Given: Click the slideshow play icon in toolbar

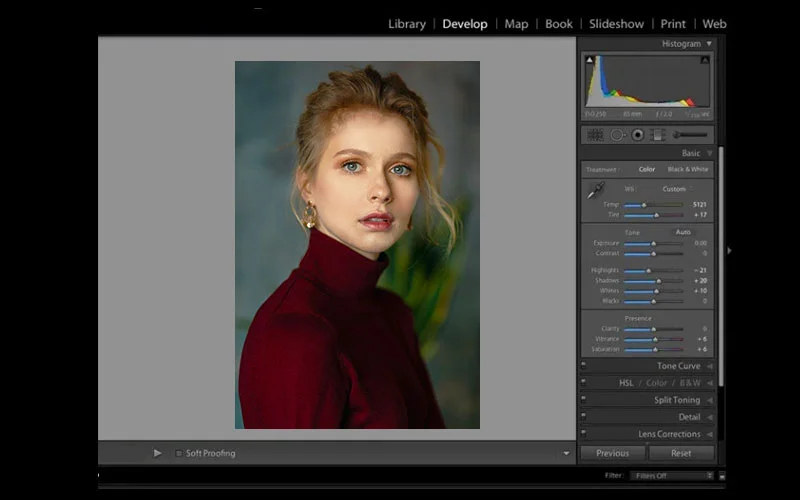Looking at the screenshot, I should [x=157, y=453].
